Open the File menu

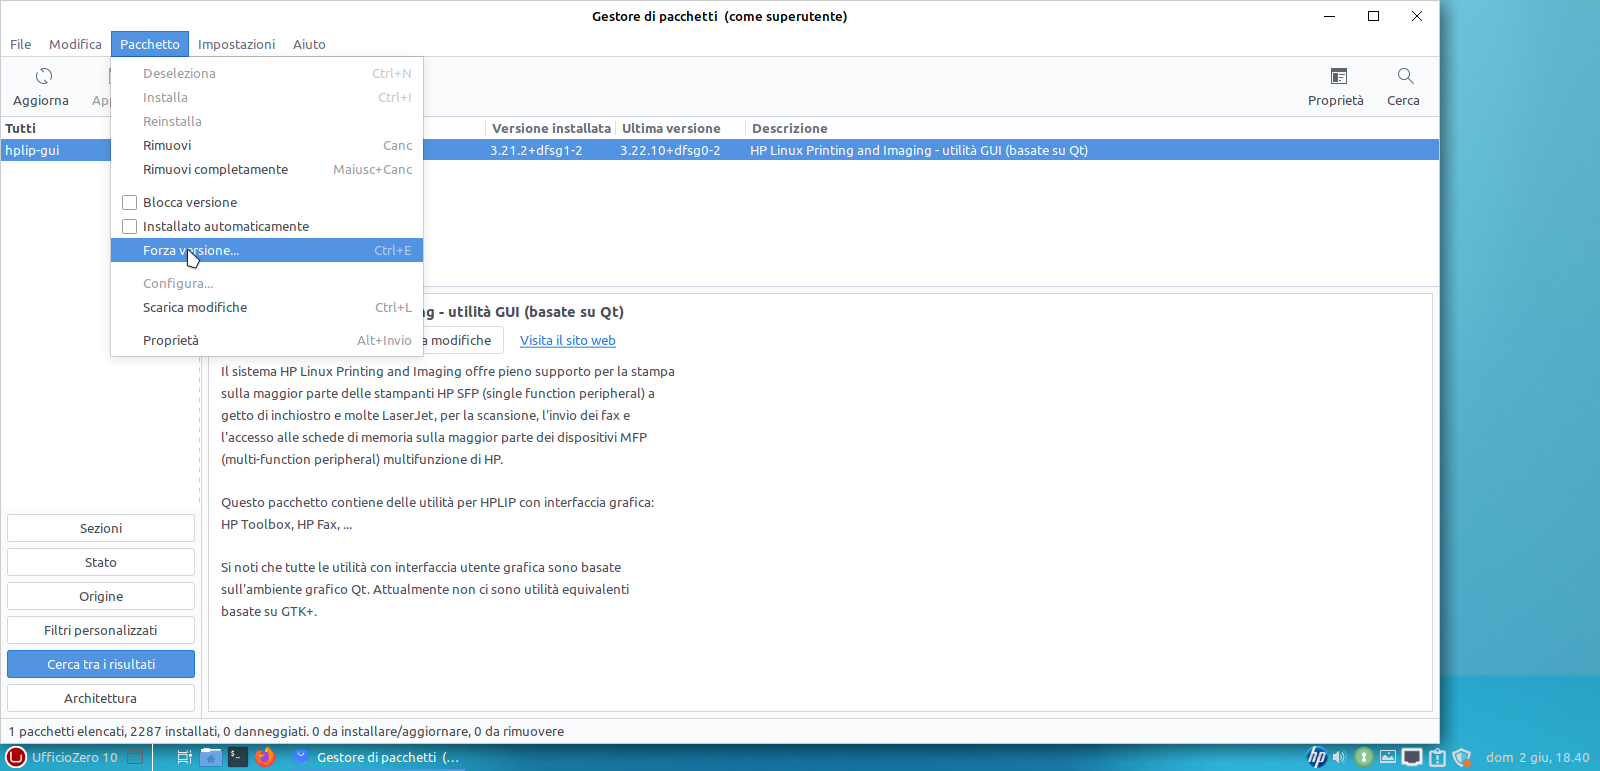21,44
